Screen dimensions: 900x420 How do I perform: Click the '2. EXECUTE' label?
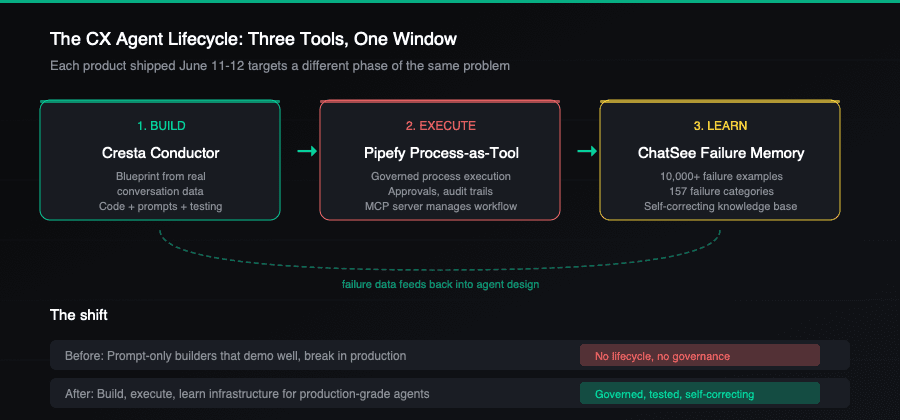pos(441,126)
